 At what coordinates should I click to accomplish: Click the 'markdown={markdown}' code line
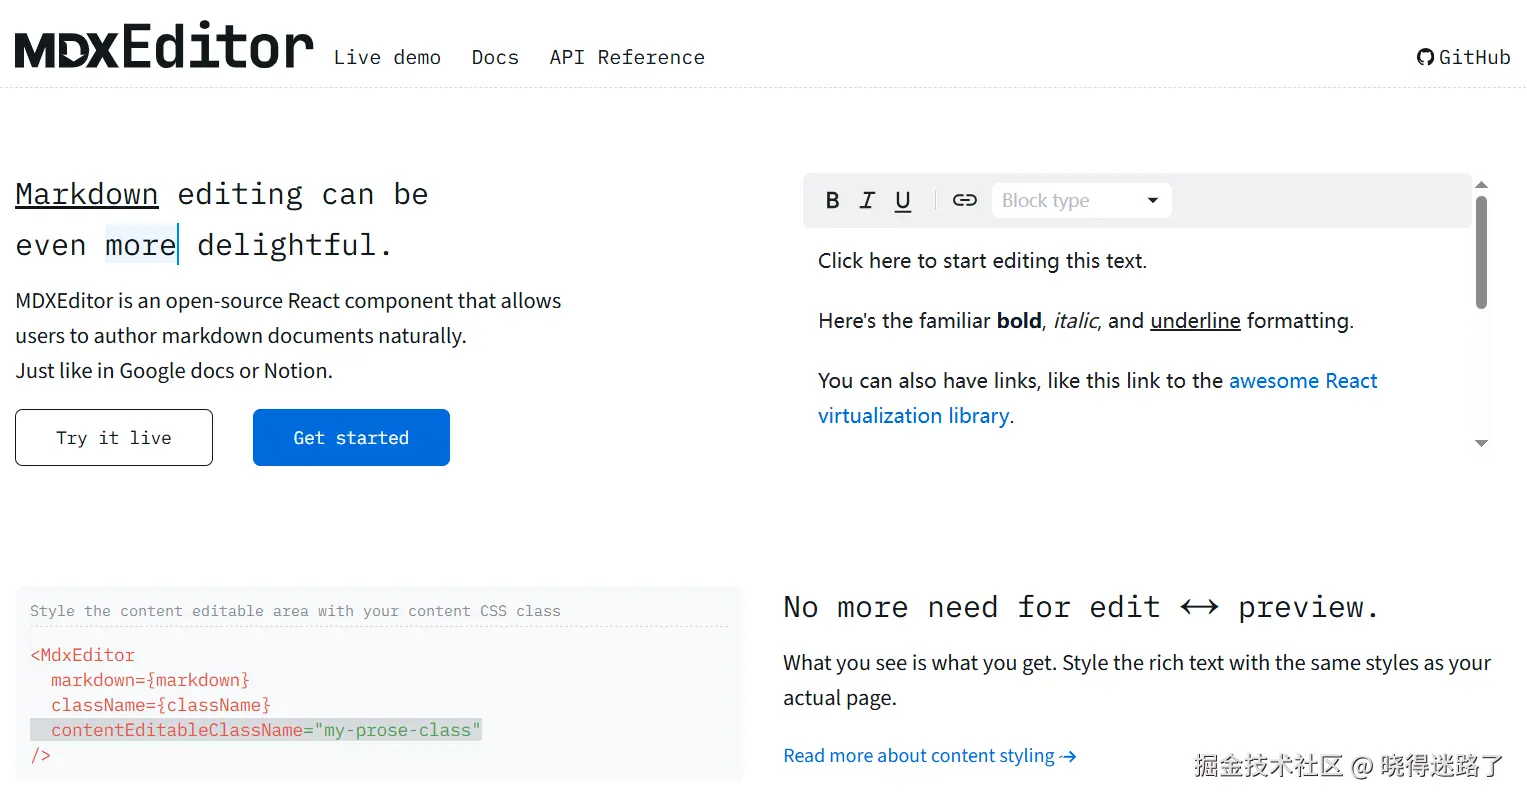150,680
